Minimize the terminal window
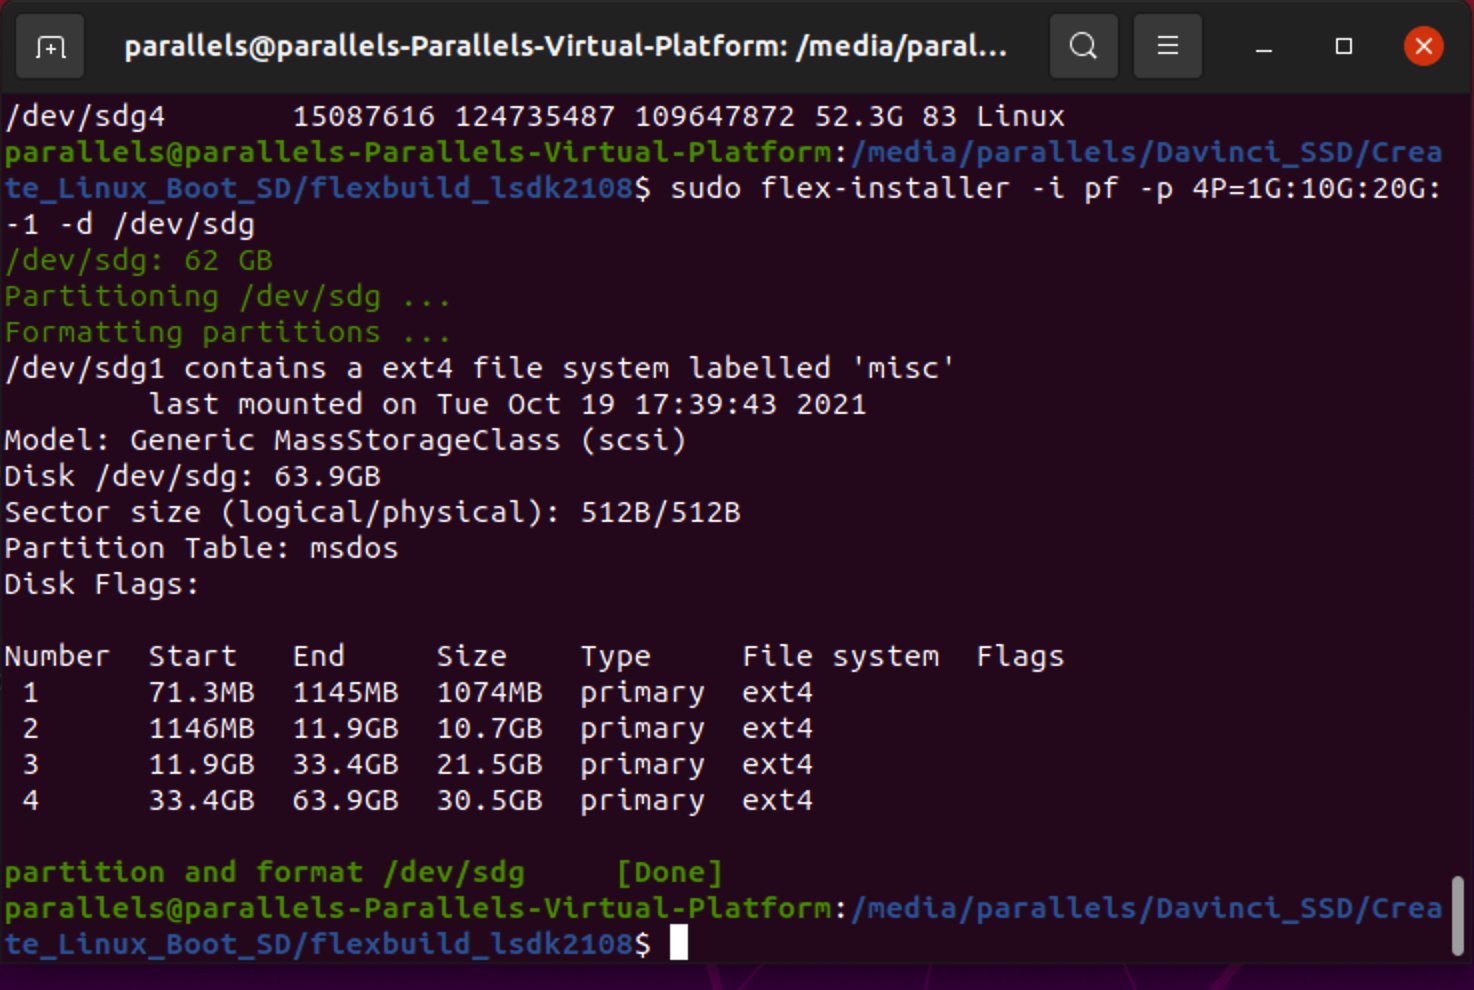 coord(1264,47)
